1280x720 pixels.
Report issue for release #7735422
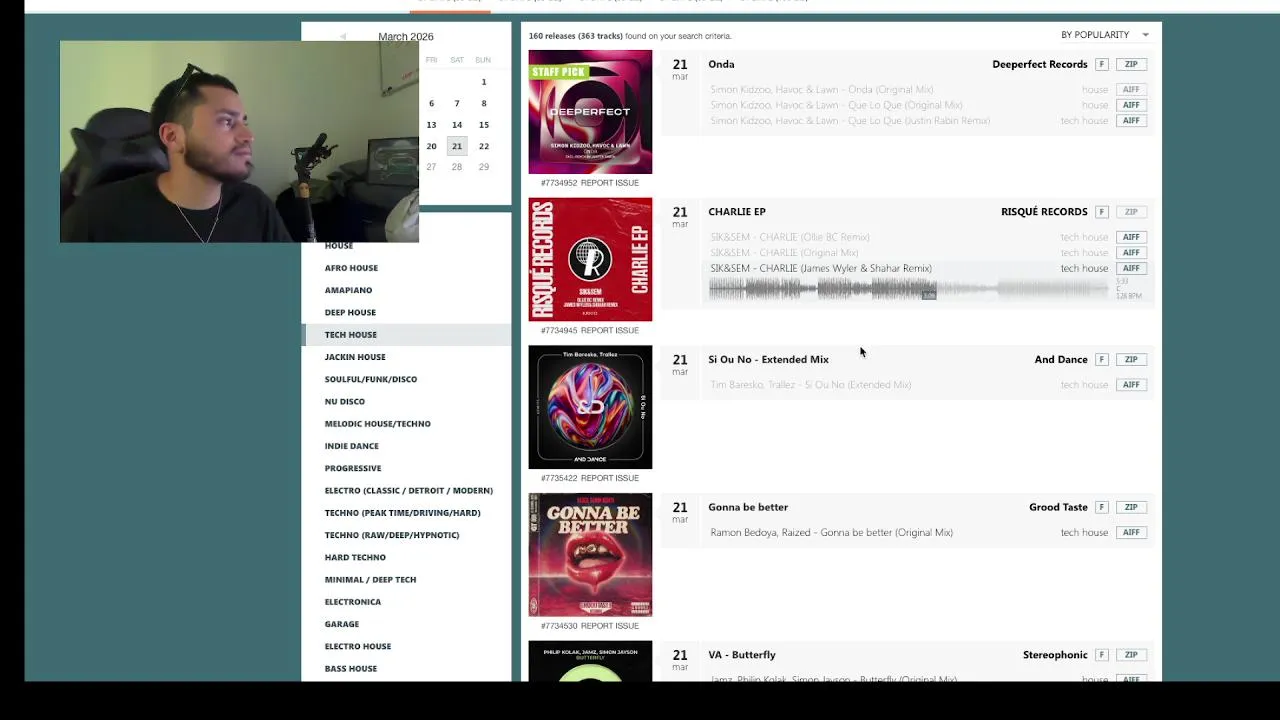click(x=609, y=479)
